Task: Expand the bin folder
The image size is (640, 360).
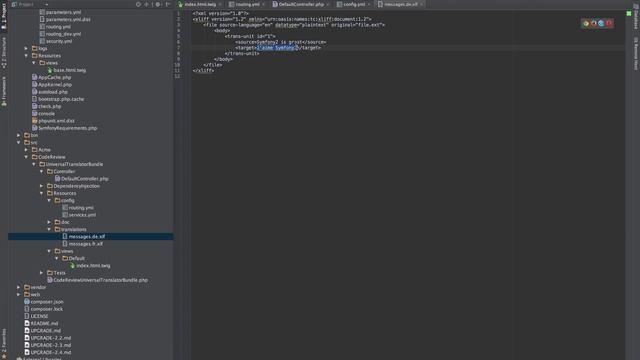Action: coord(19,135)
